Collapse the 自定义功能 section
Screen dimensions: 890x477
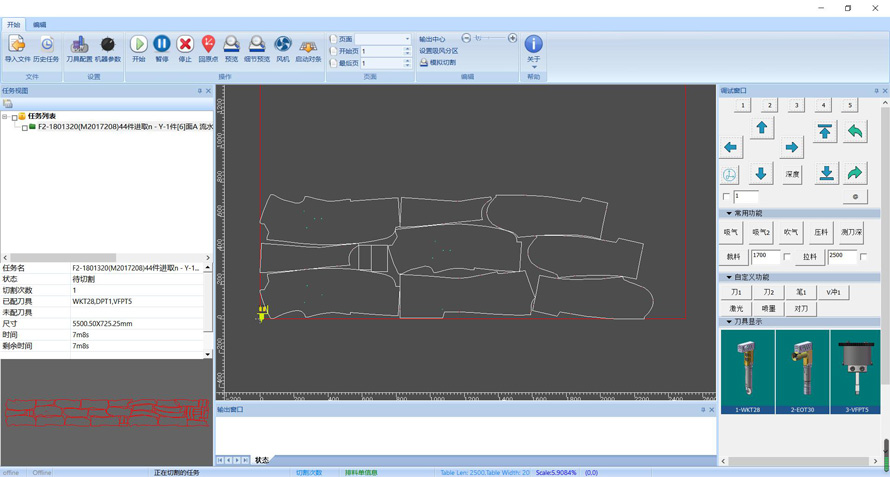click(x=729, y=277)
